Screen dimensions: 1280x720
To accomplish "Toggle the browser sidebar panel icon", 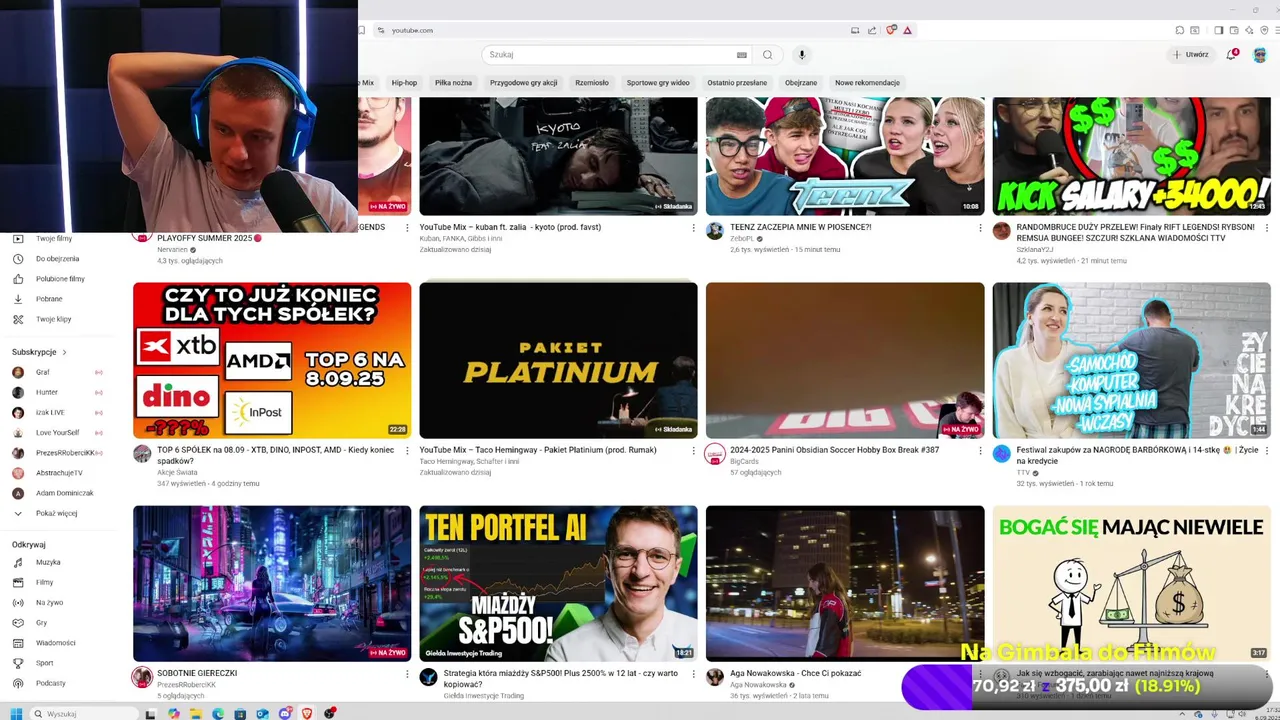I will pyautogui.click(x=1218, y=30).
